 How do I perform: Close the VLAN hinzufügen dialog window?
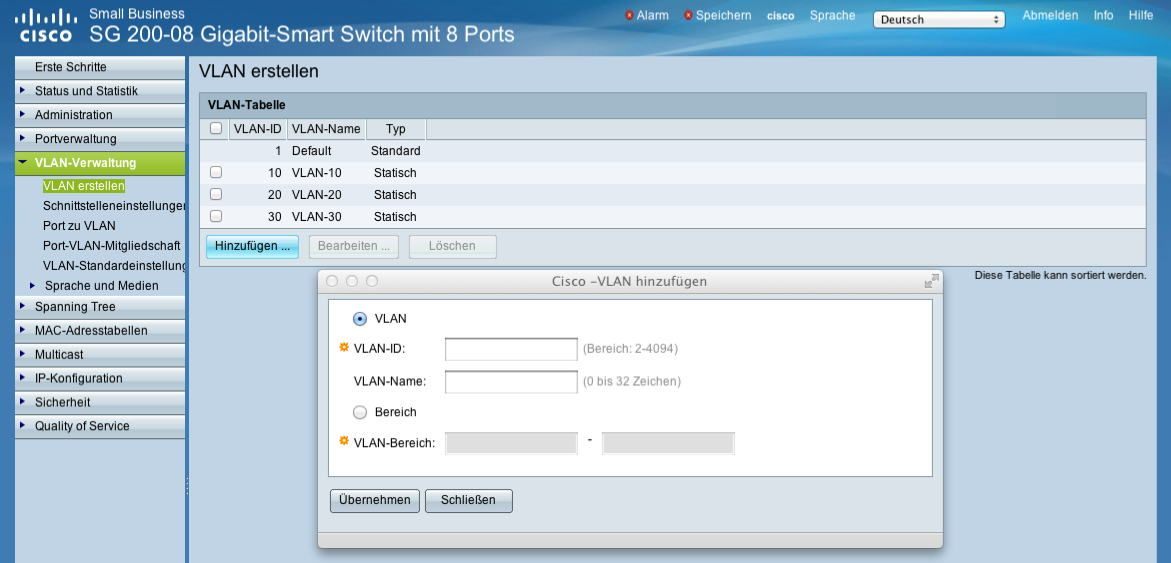332,281
